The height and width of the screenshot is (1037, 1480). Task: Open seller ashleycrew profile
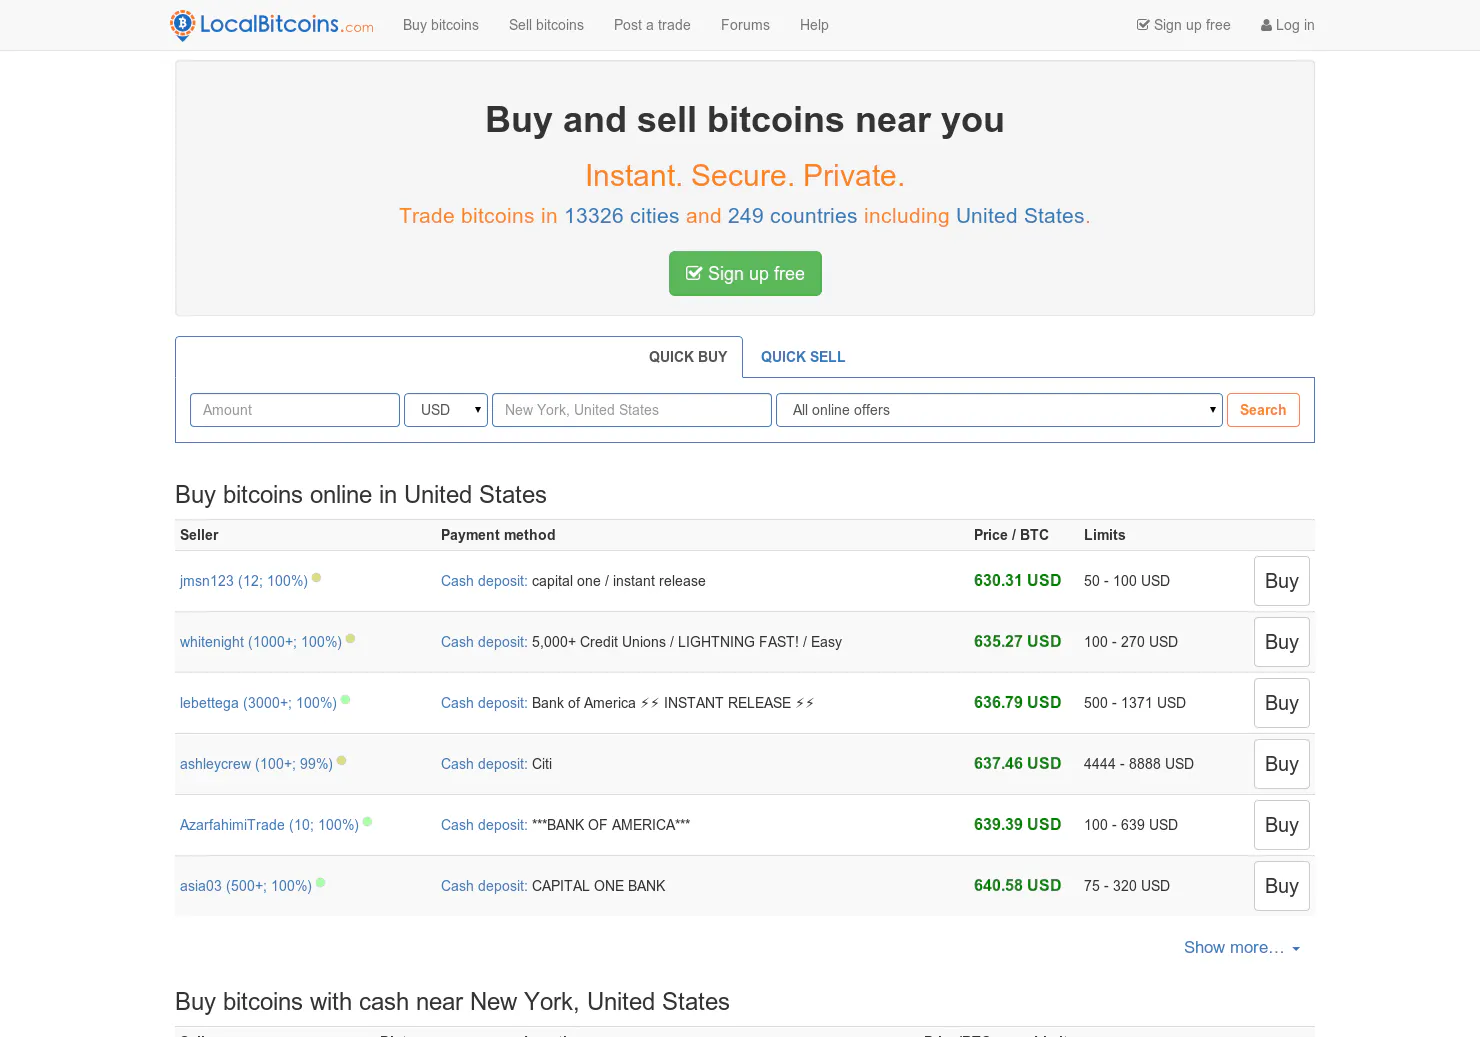pyautogui.click(x=256, y=764)
